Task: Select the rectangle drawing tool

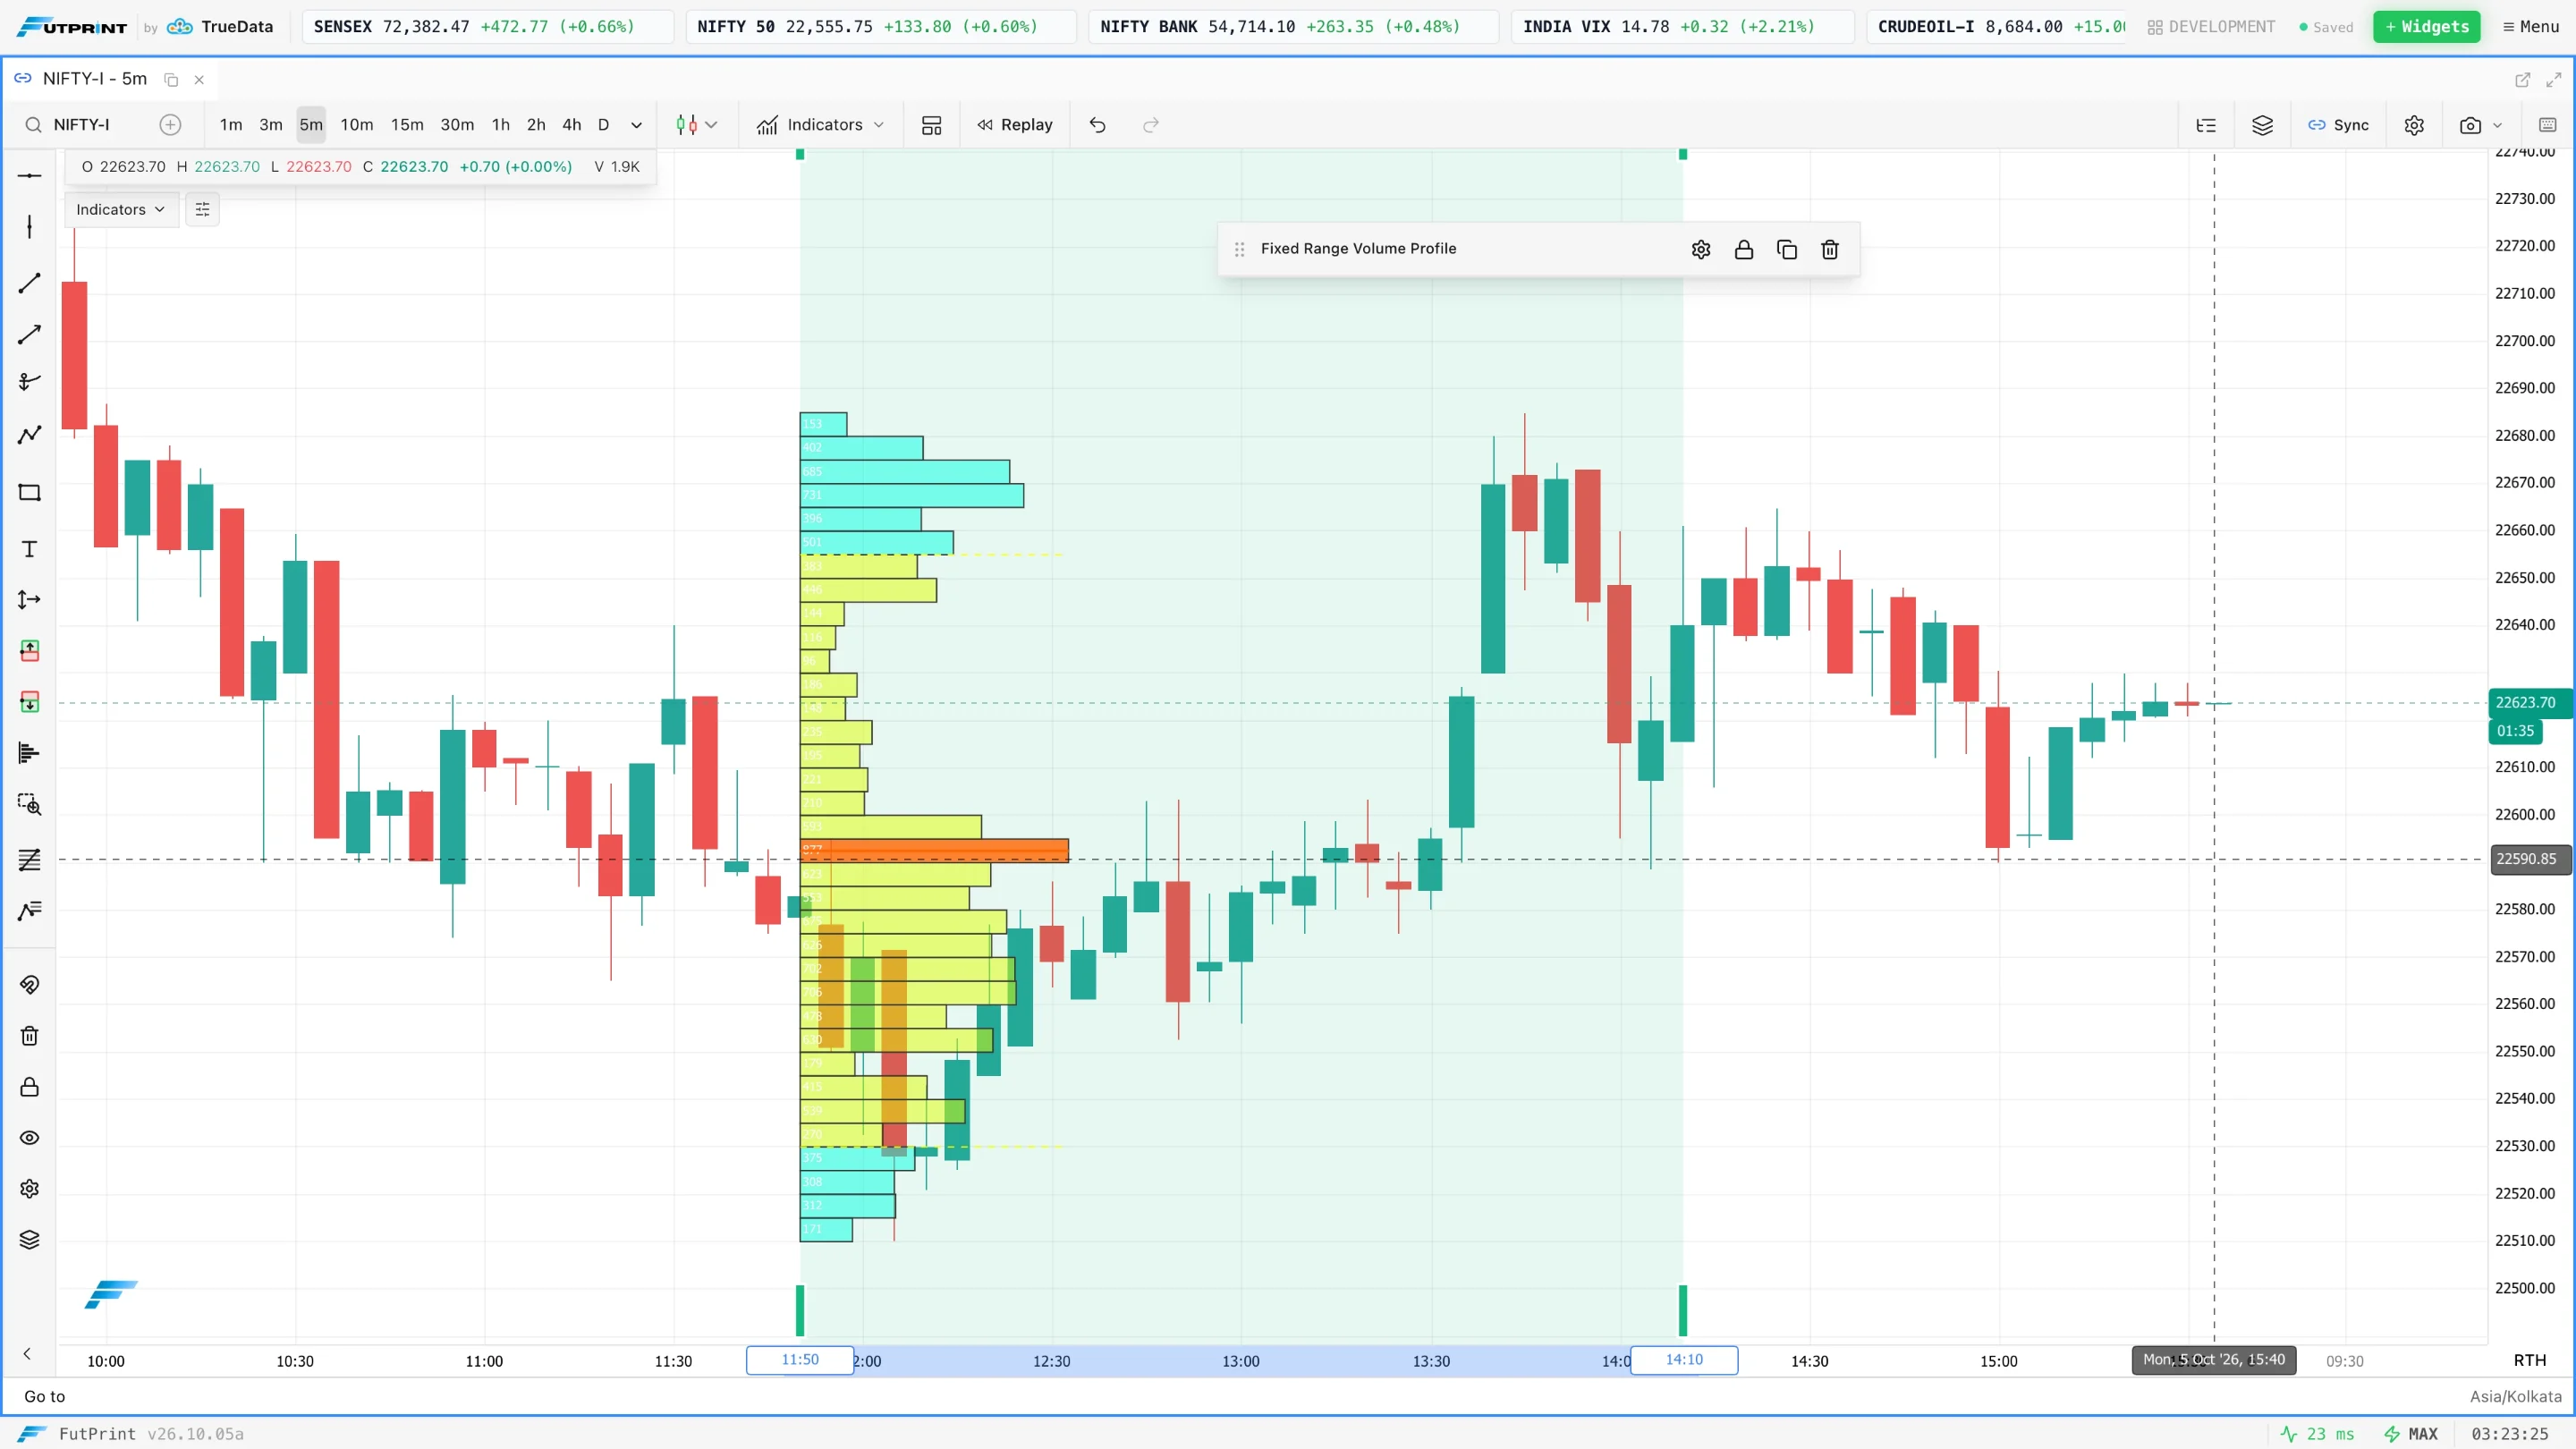Action: coord(29,492)
